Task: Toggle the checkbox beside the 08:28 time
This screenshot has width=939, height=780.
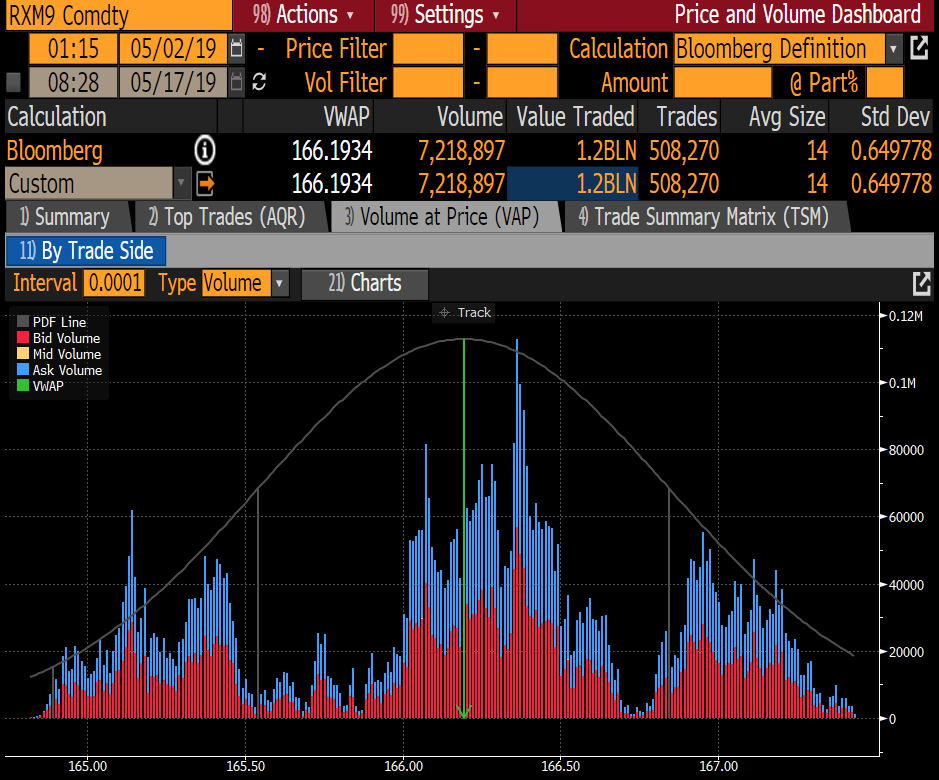Action: [13, 82]
